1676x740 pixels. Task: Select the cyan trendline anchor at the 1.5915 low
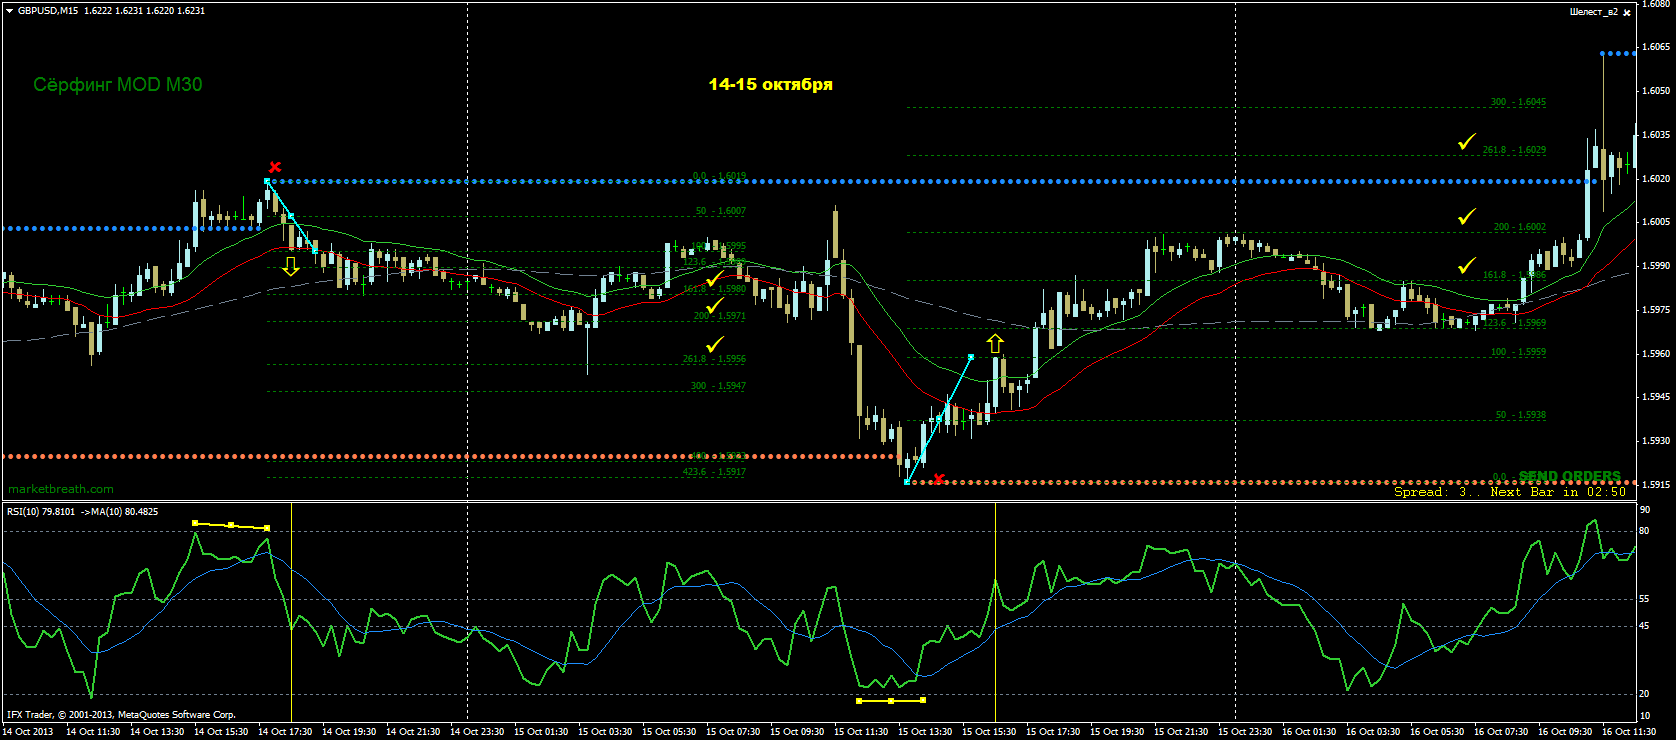pos(907,482)
